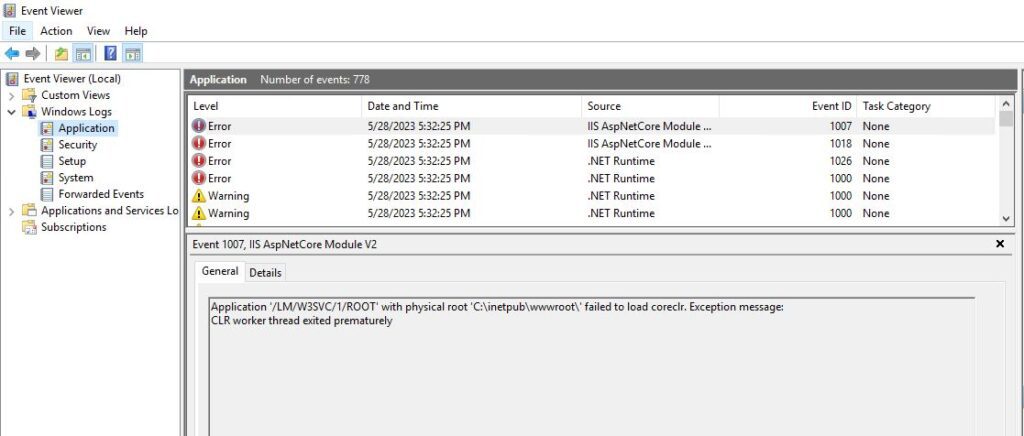
Task: Collapse the Windows Logs node
Action: [12, 112]
